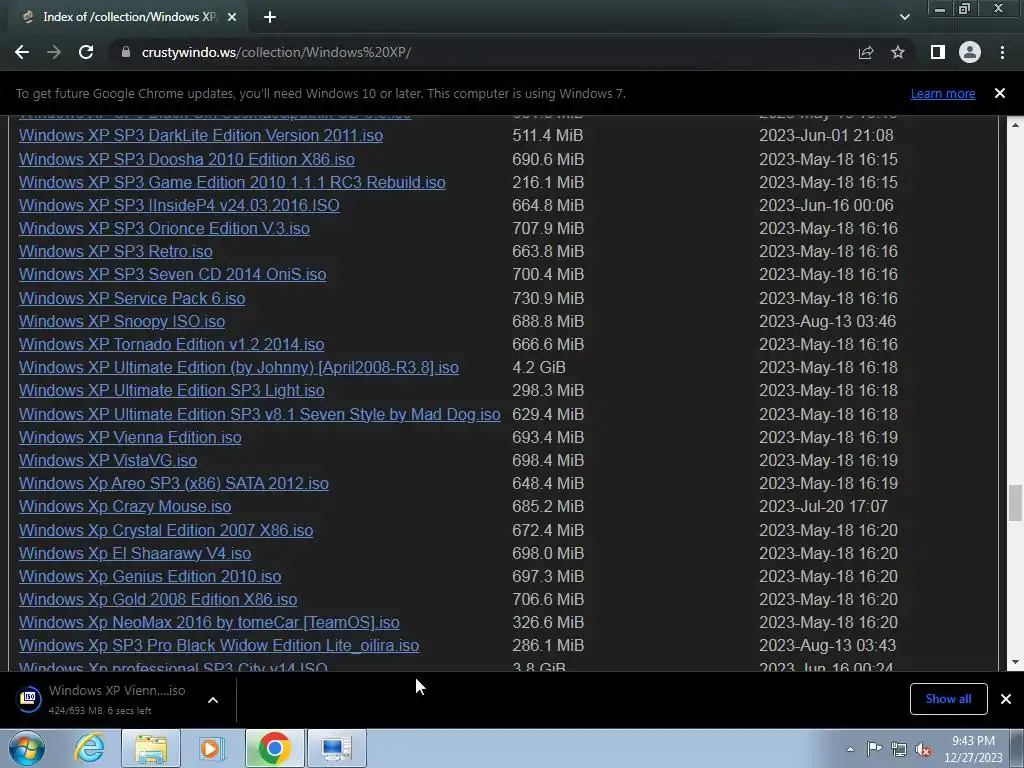View site security lock information
Viewport: 1024px width, 768px height.
[x=126, y=52]
